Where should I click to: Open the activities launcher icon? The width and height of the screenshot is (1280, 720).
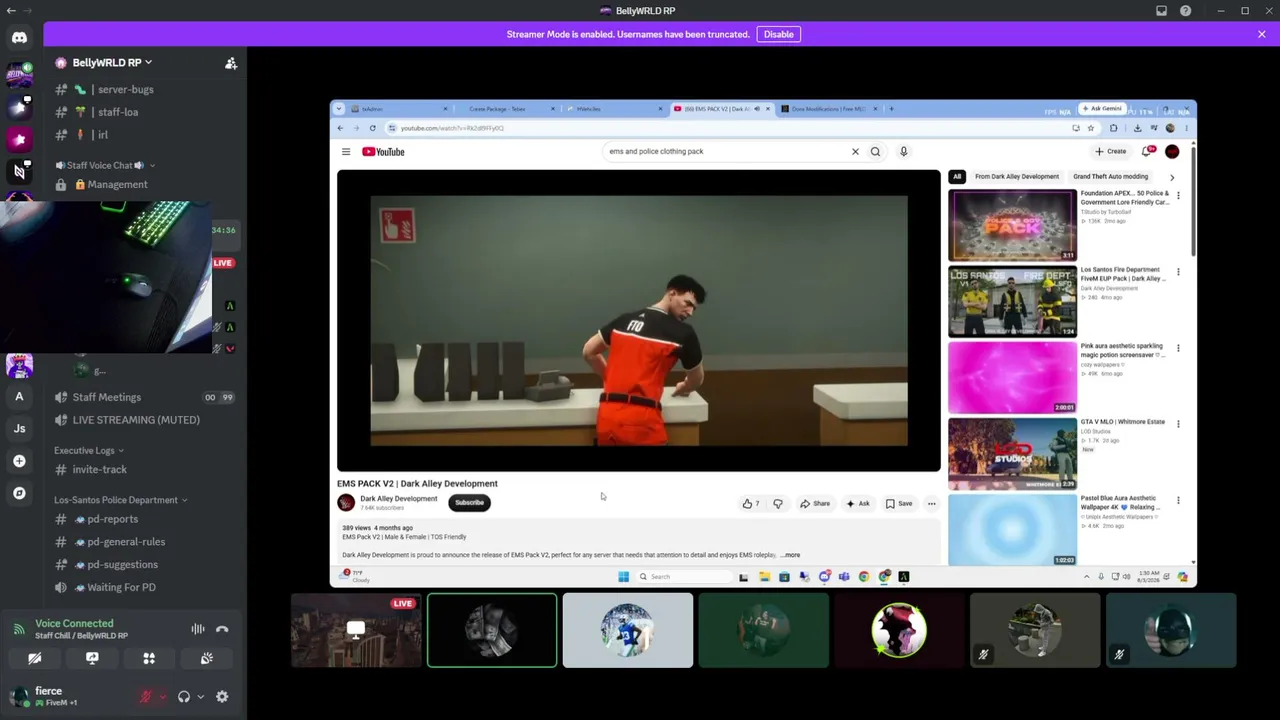[x=149, y=658]
